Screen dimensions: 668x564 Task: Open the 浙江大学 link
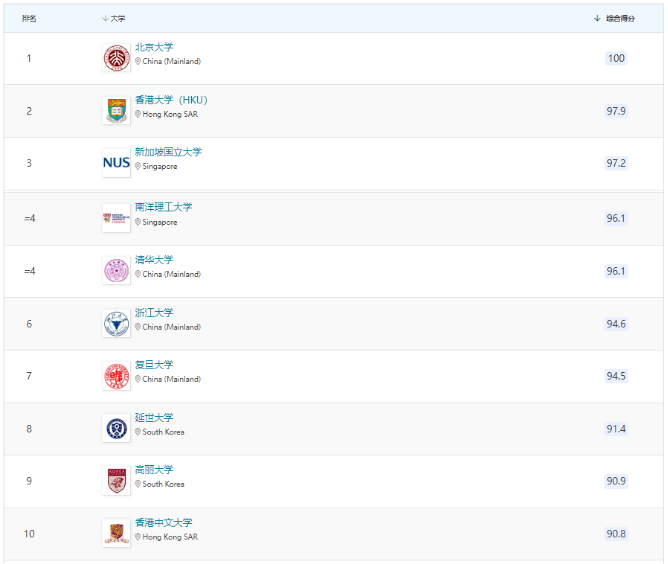[154, 313]
